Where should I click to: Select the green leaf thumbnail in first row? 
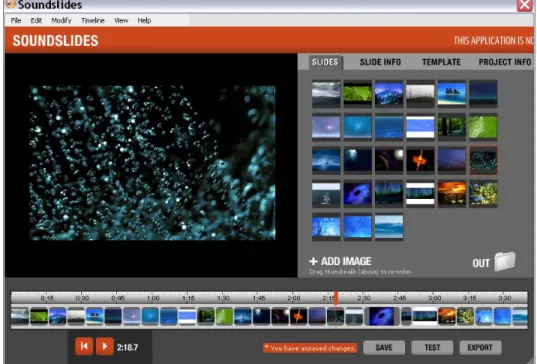click(x=358, y=94)
